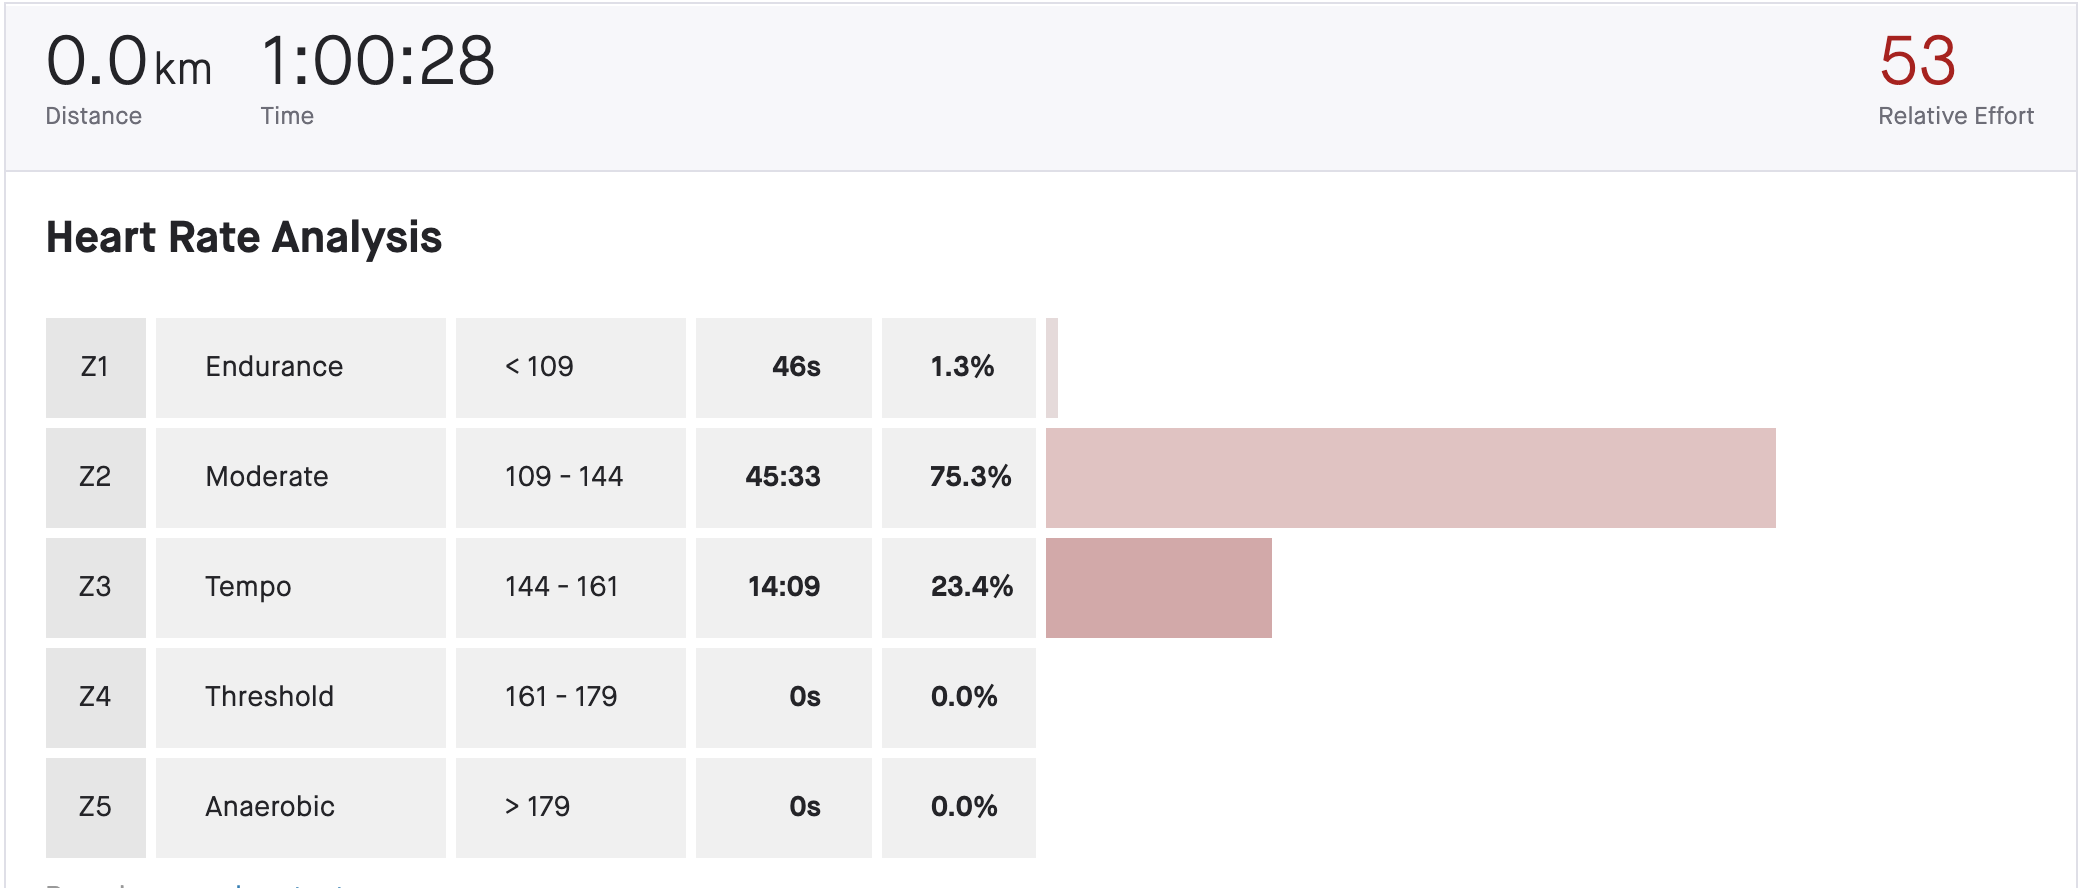Select the 45:33 time in zone
The height and width of the screenshot is (888, 2084).
coord(782,477)
